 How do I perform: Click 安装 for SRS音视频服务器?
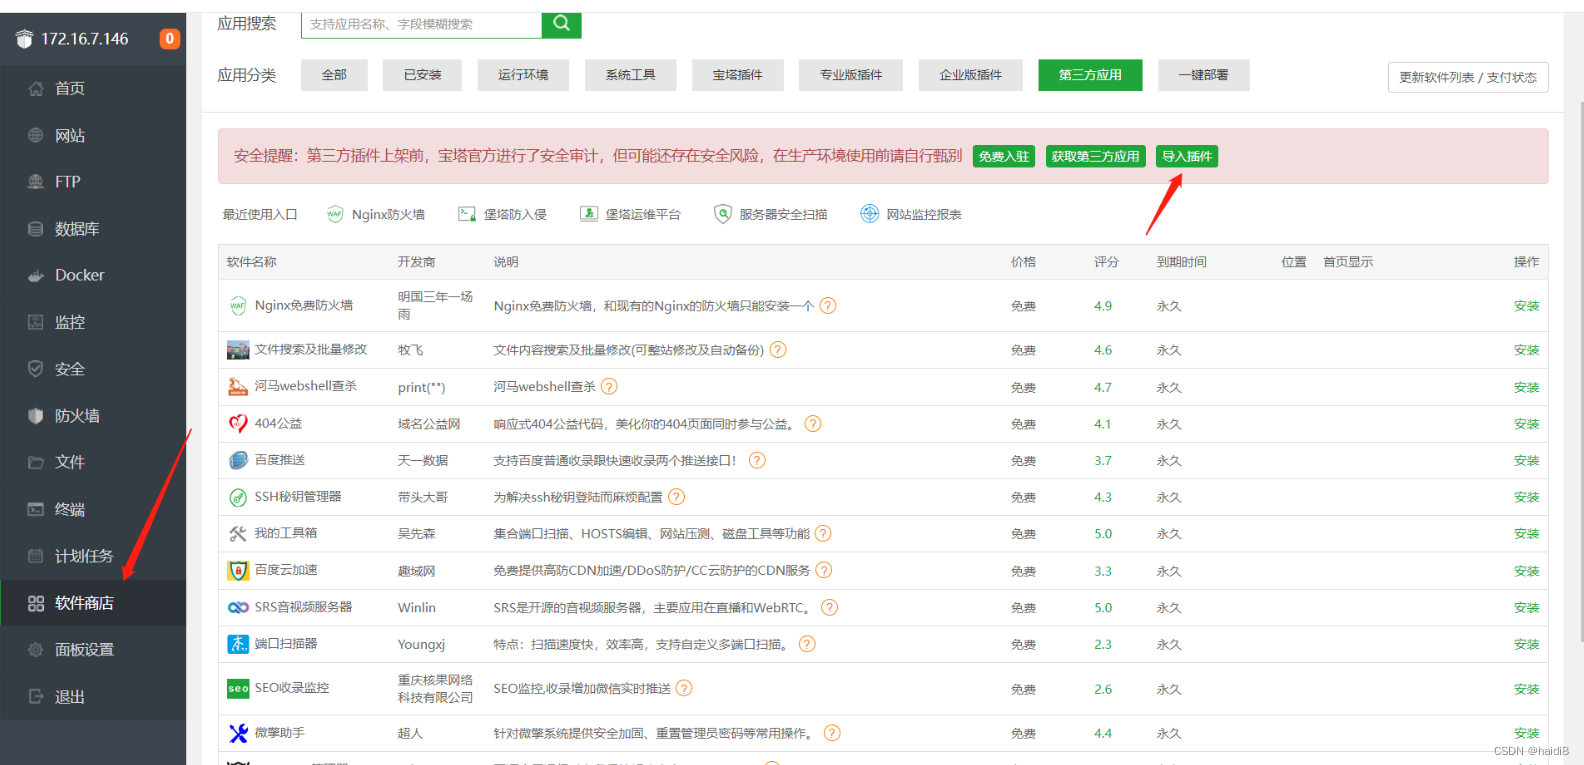tap(1526, 608)
